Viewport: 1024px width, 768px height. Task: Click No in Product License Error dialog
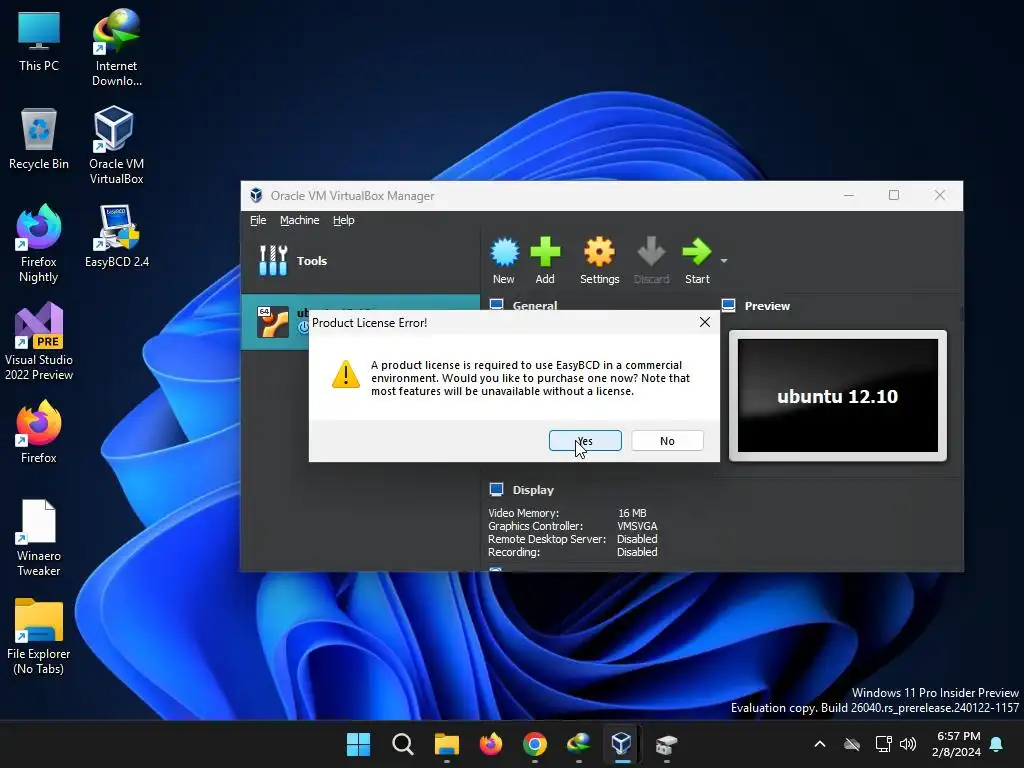667,441
